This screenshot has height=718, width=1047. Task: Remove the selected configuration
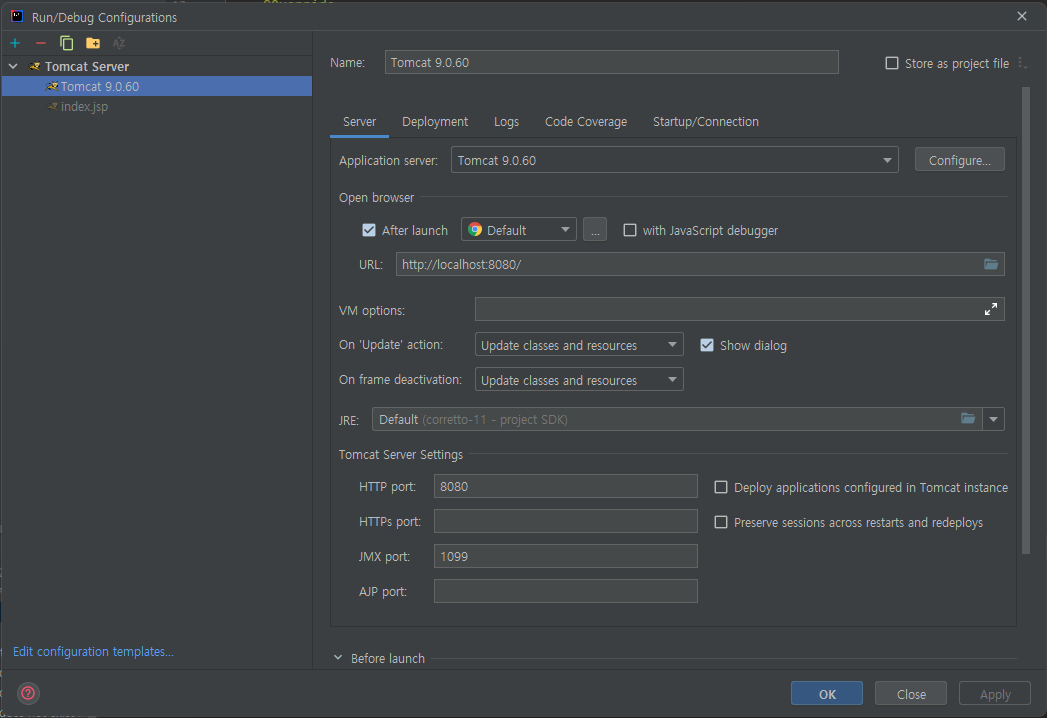click(x=41, y=43)
